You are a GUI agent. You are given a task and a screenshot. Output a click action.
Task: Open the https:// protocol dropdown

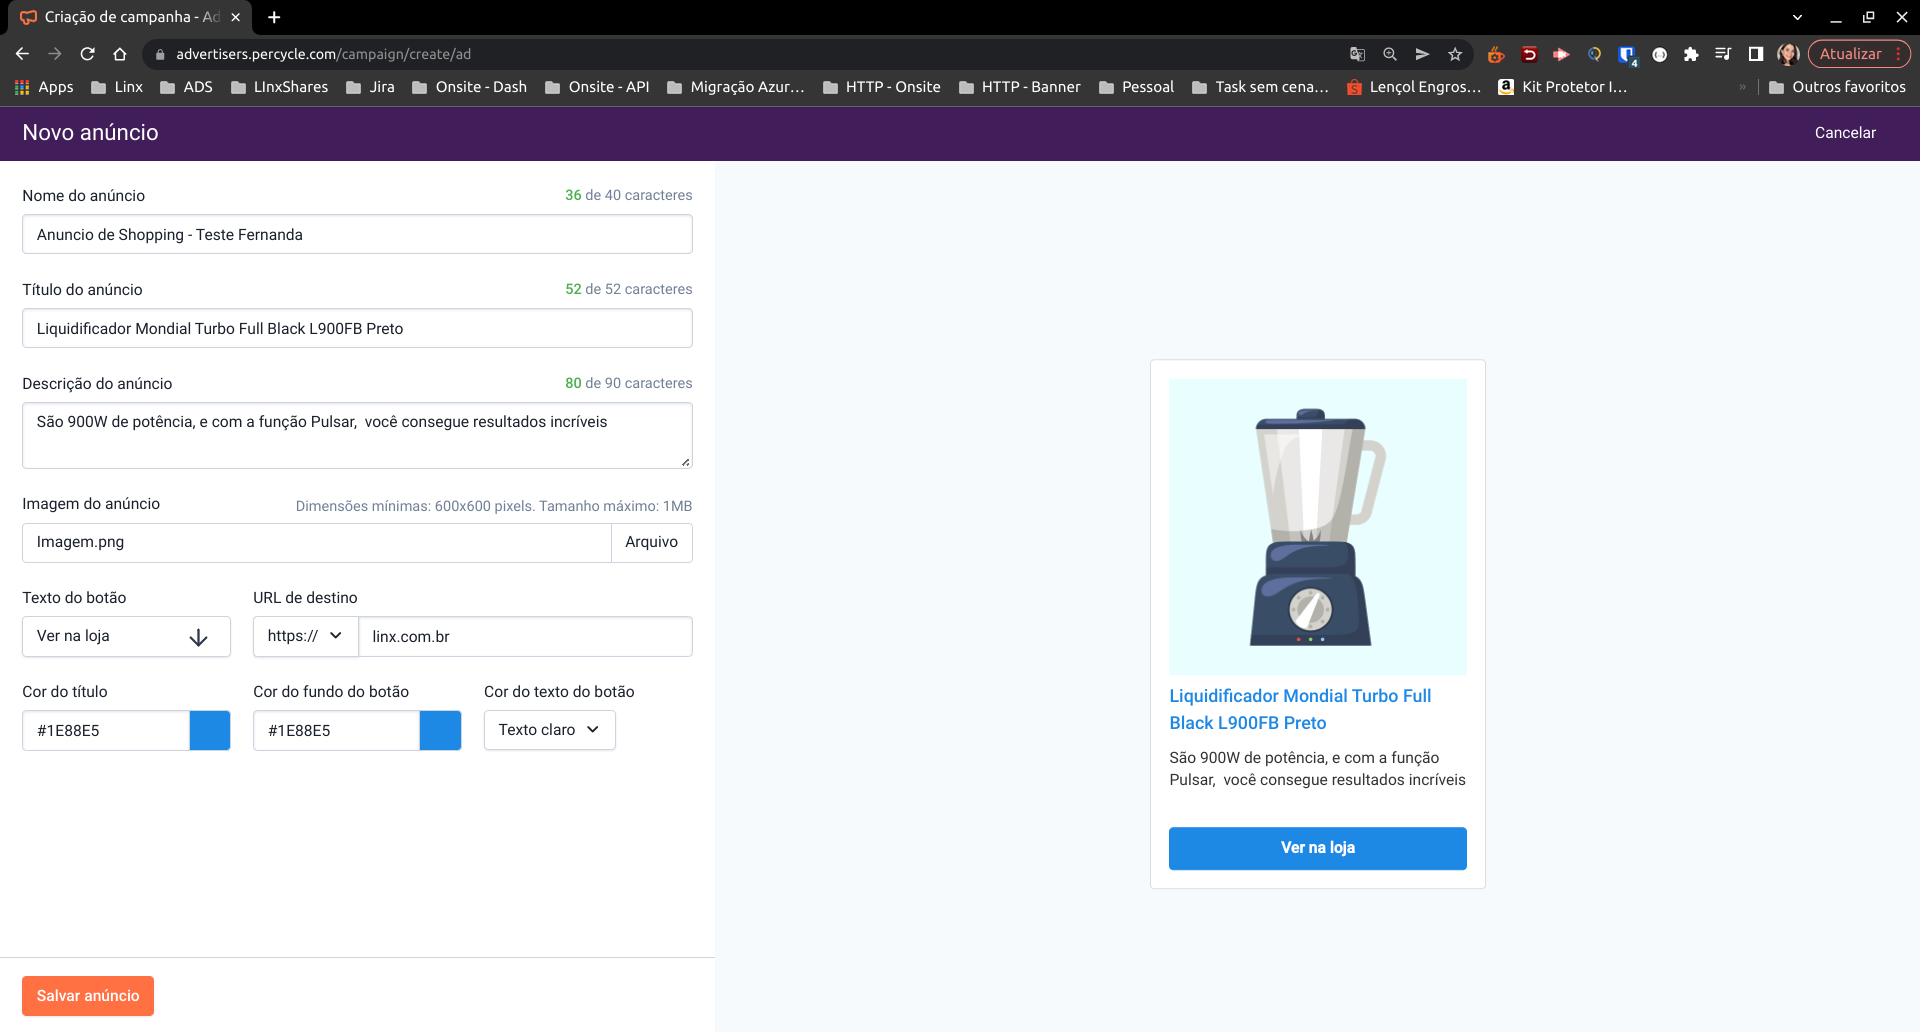(x=305, y=637)
